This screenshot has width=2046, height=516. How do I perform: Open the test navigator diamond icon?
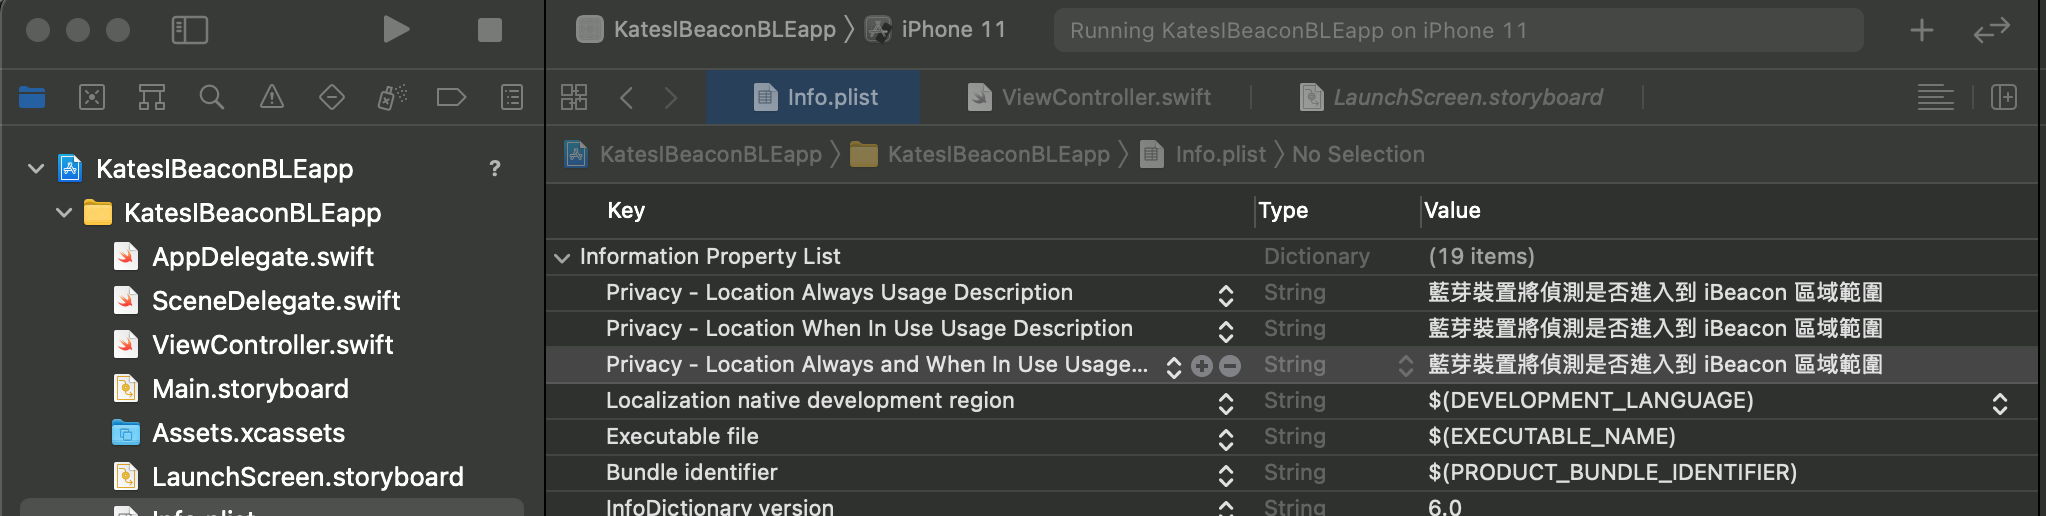coord(332,97)
